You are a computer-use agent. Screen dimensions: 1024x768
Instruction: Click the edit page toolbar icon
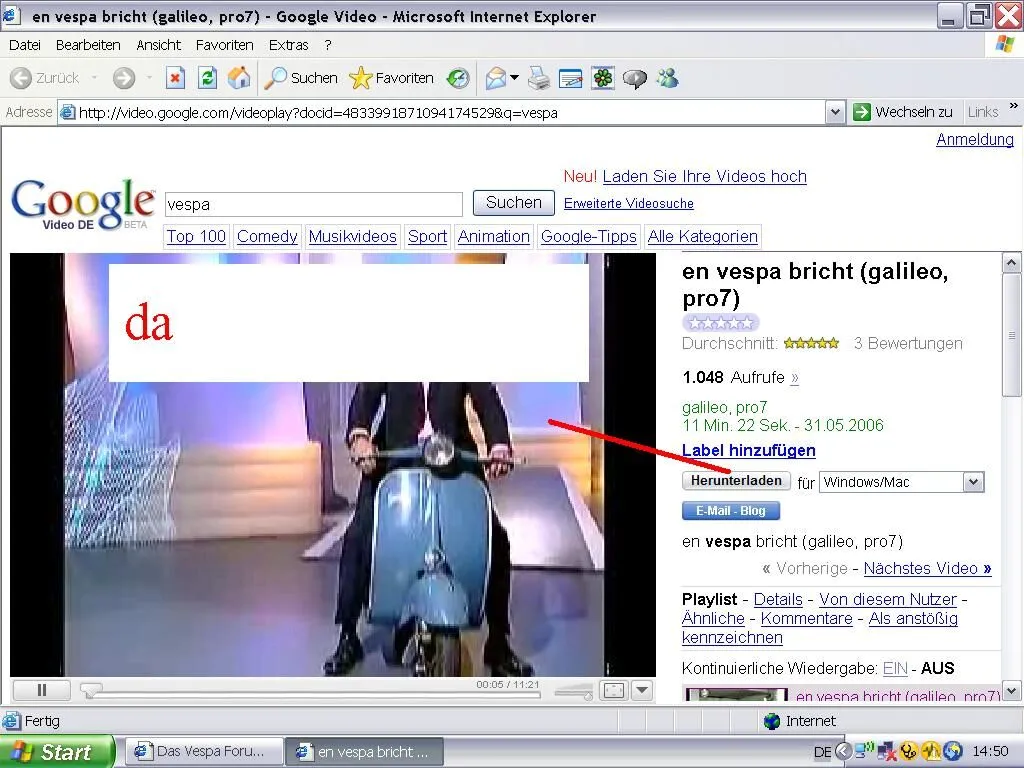click(570, 78)
